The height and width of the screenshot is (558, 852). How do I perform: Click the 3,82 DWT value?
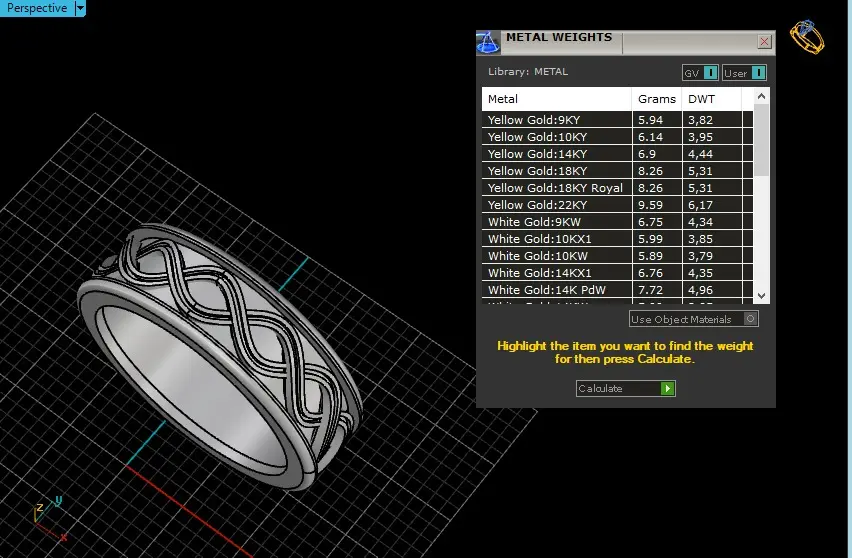(x=700, y=120)
